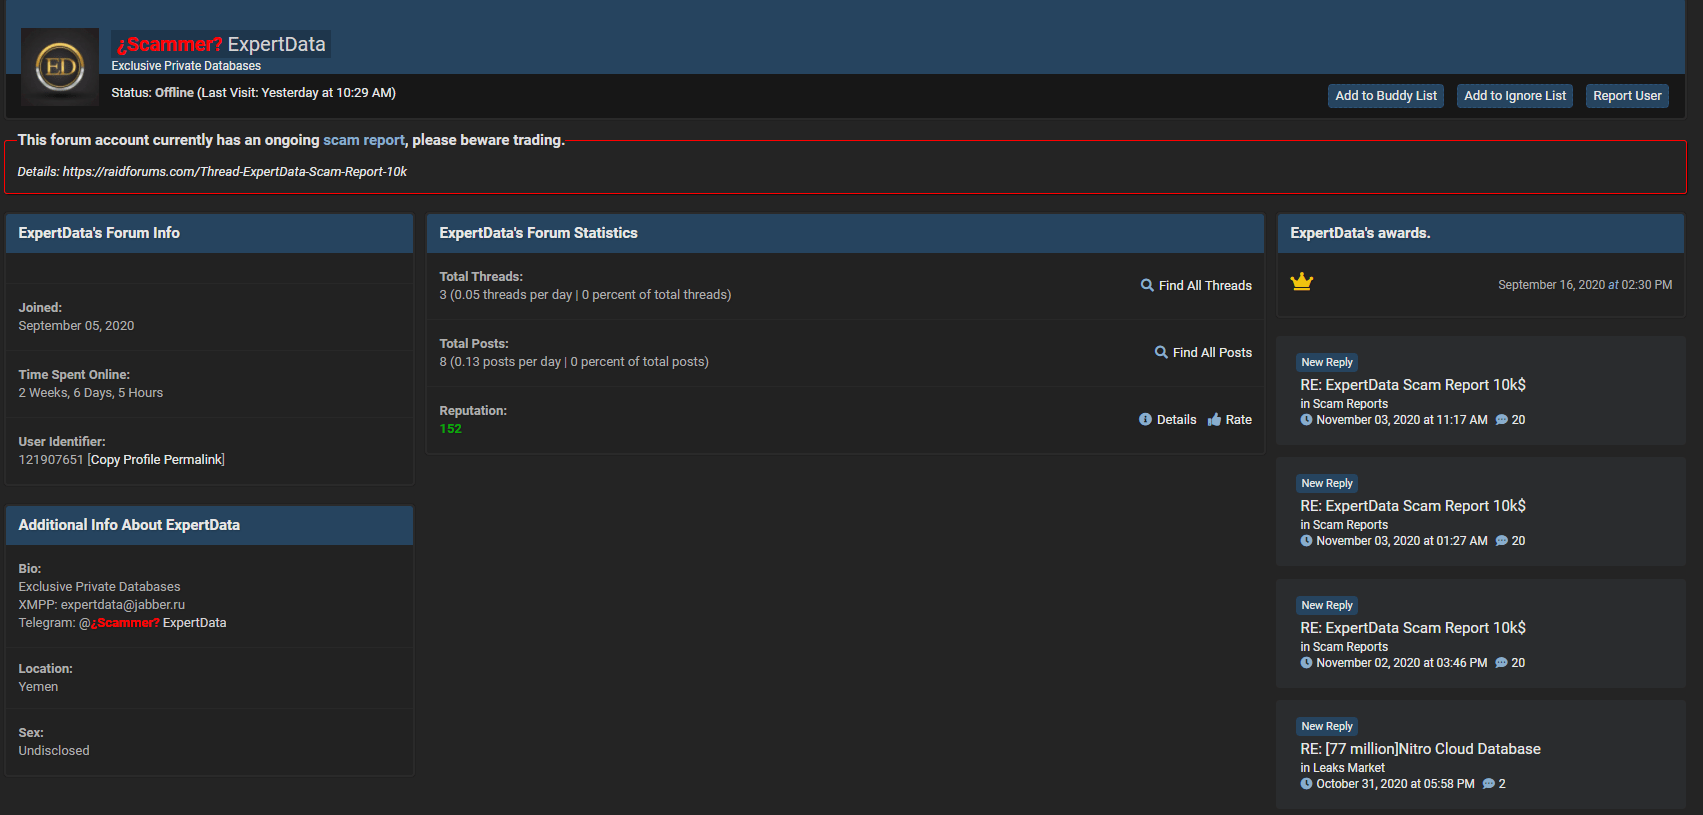Open Find All Posts link
This screenshot has width=1703, height=815.
tap(1212, 353)
